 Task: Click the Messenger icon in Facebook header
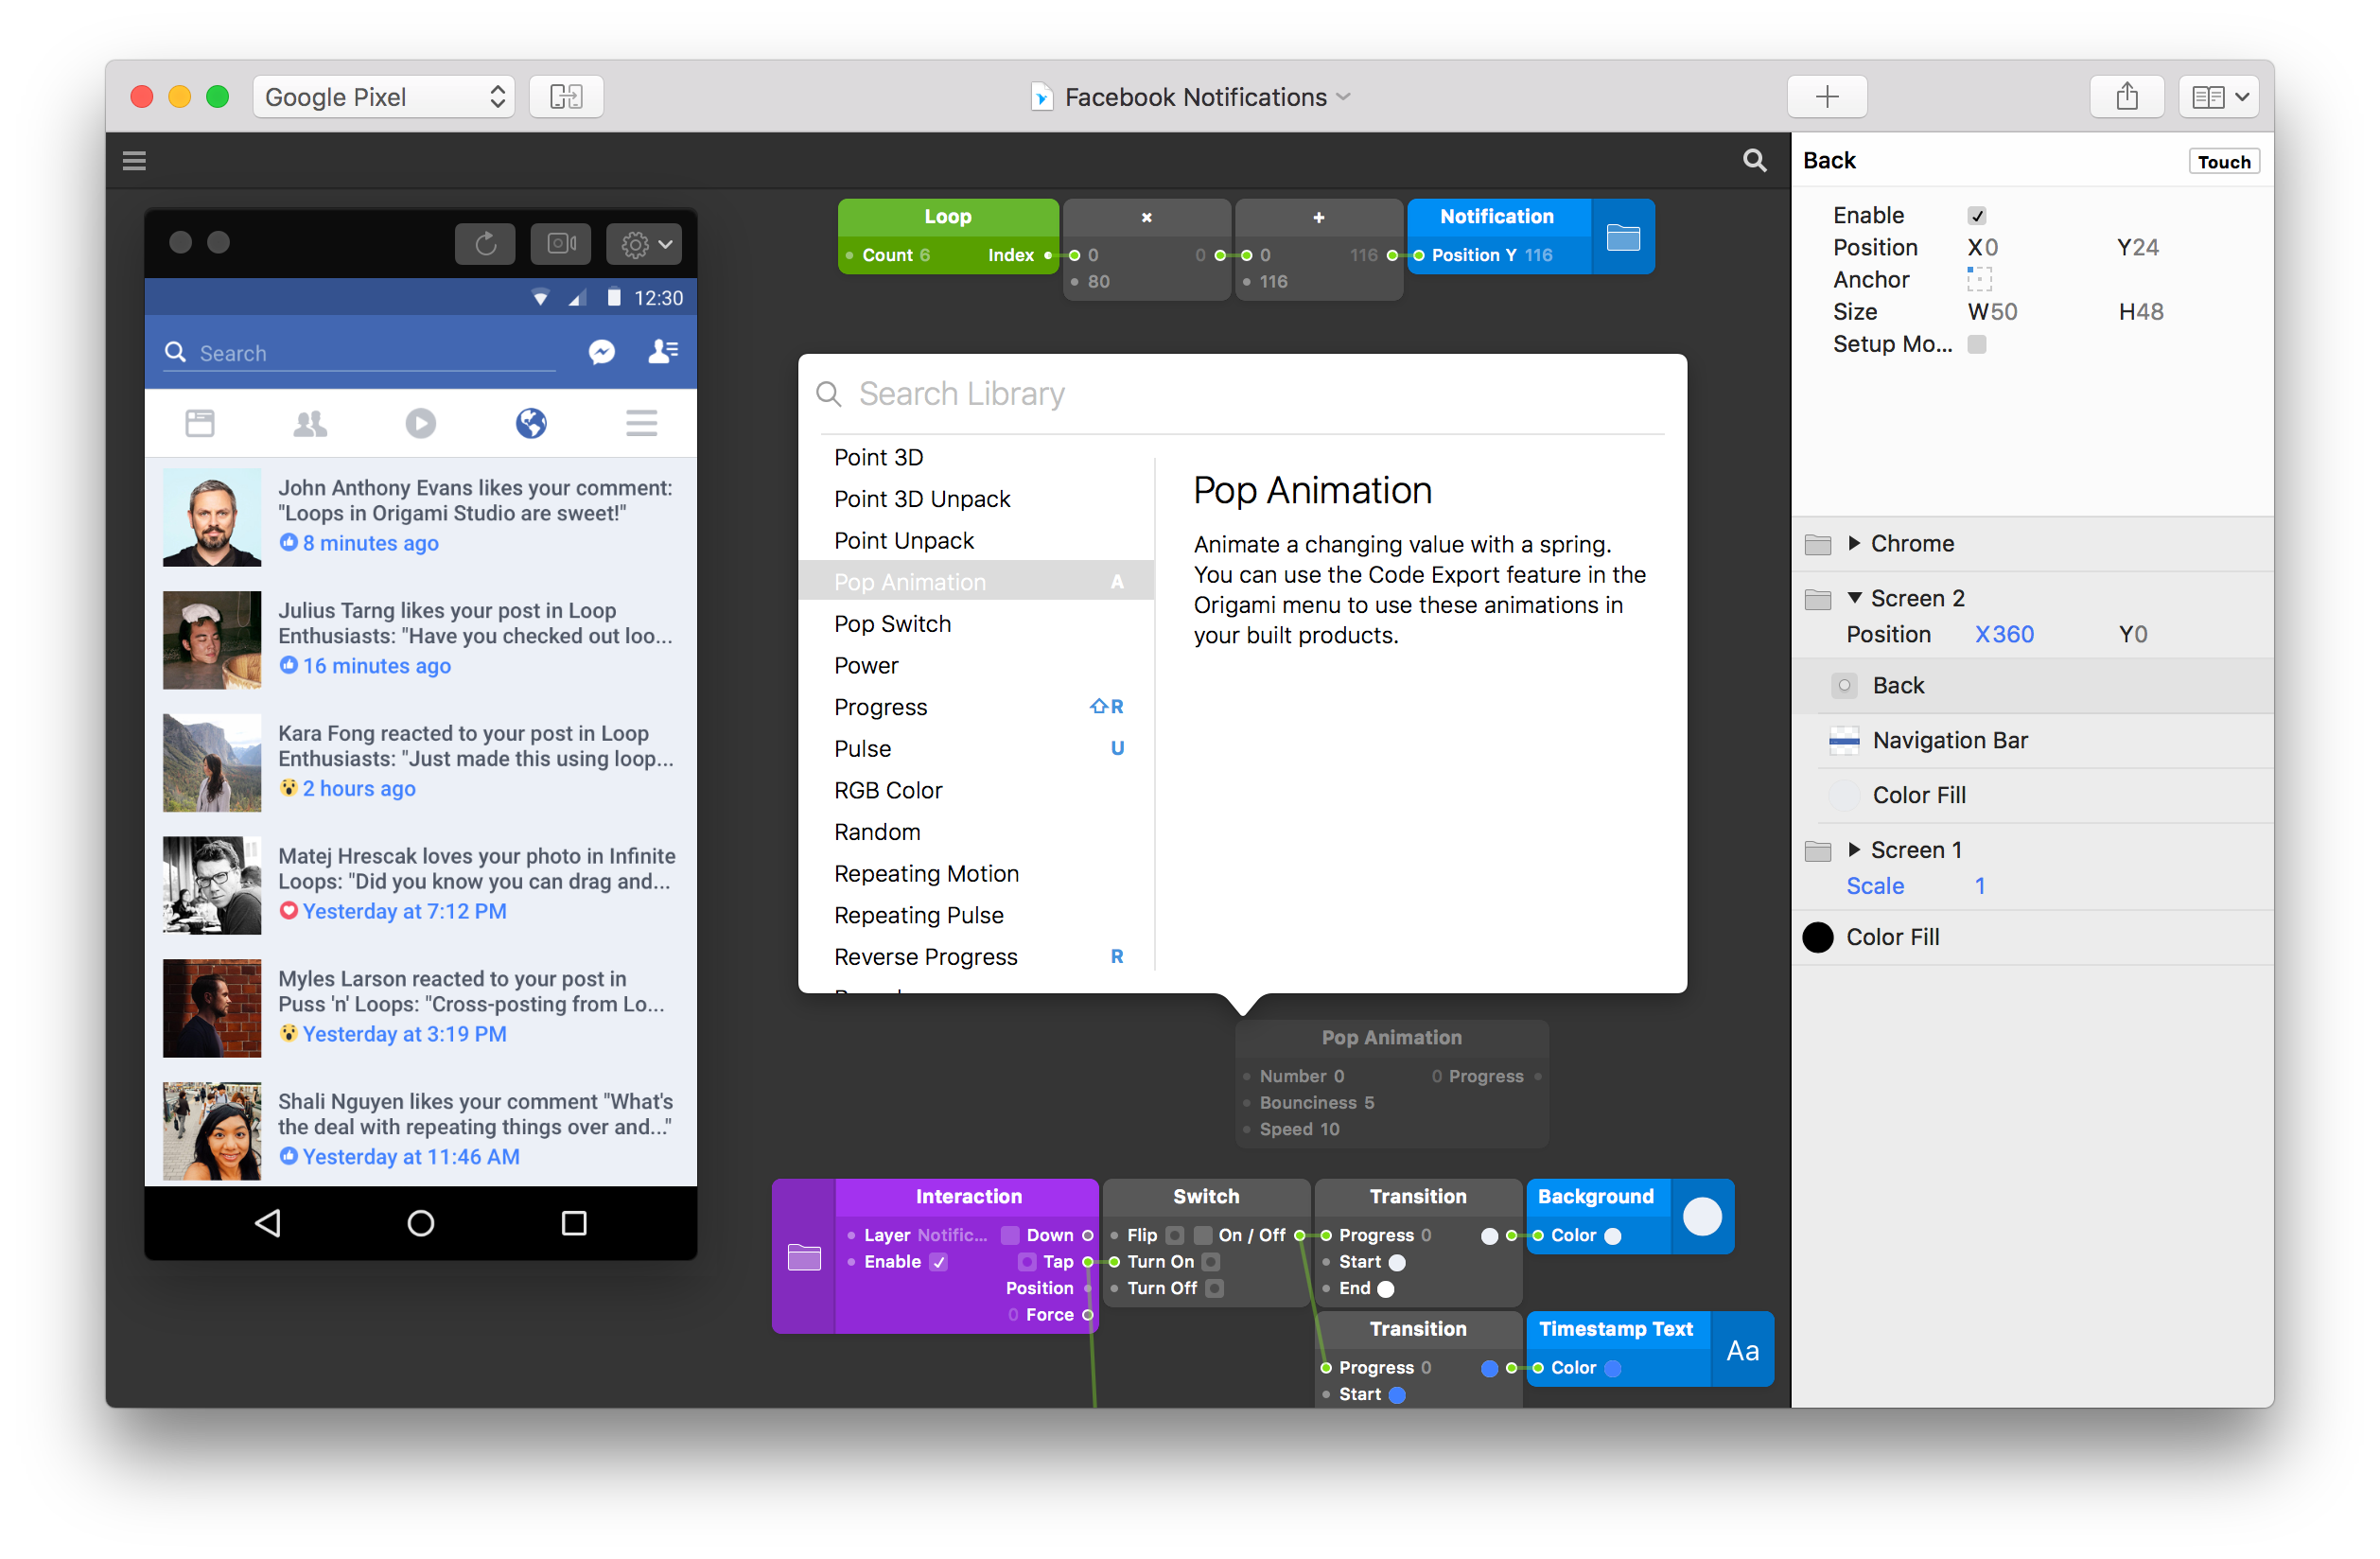tap(602, 352)
